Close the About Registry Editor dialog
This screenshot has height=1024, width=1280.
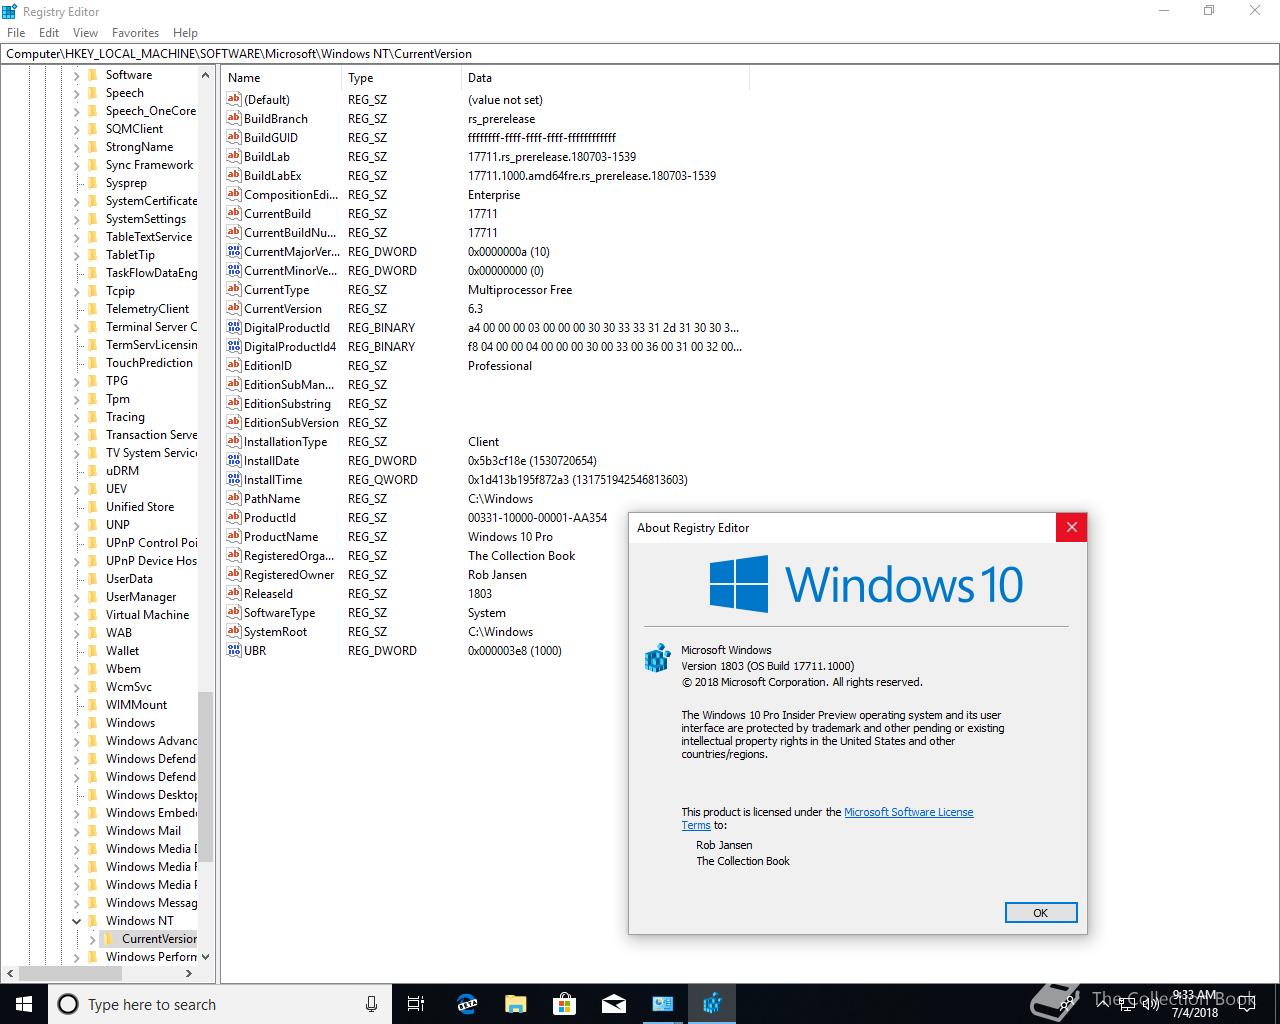click(1071, 528)
